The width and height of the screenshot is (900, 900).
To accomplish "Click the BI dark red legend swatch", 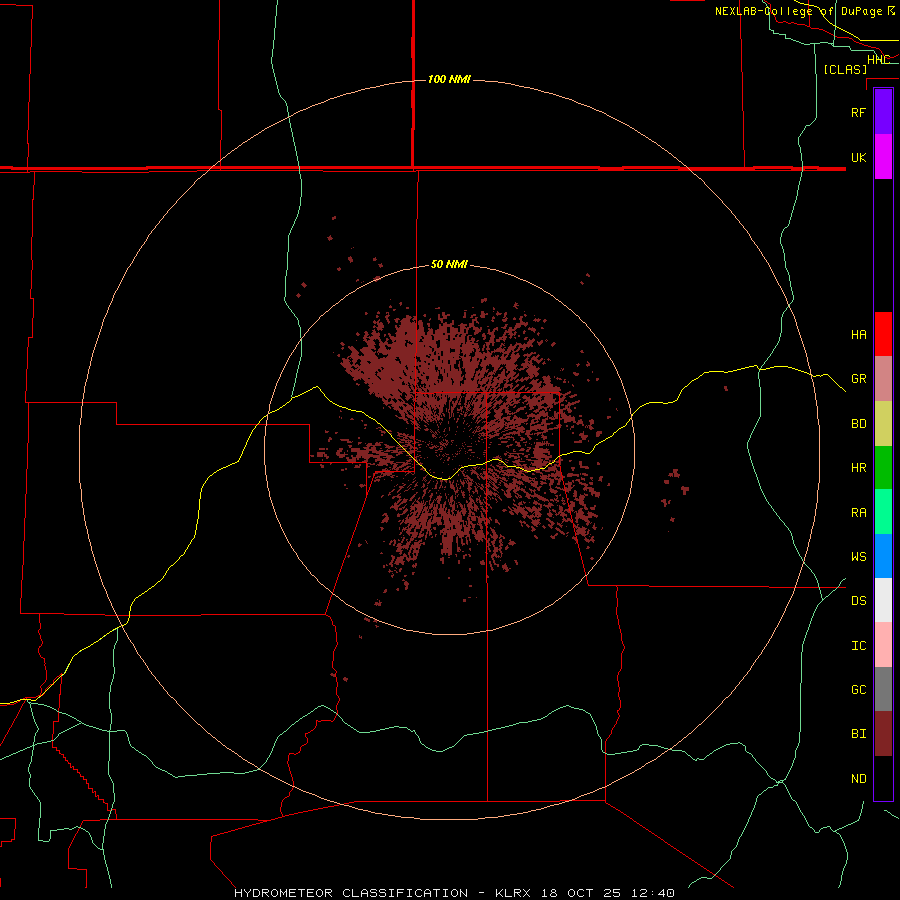I will coord(883,734).
